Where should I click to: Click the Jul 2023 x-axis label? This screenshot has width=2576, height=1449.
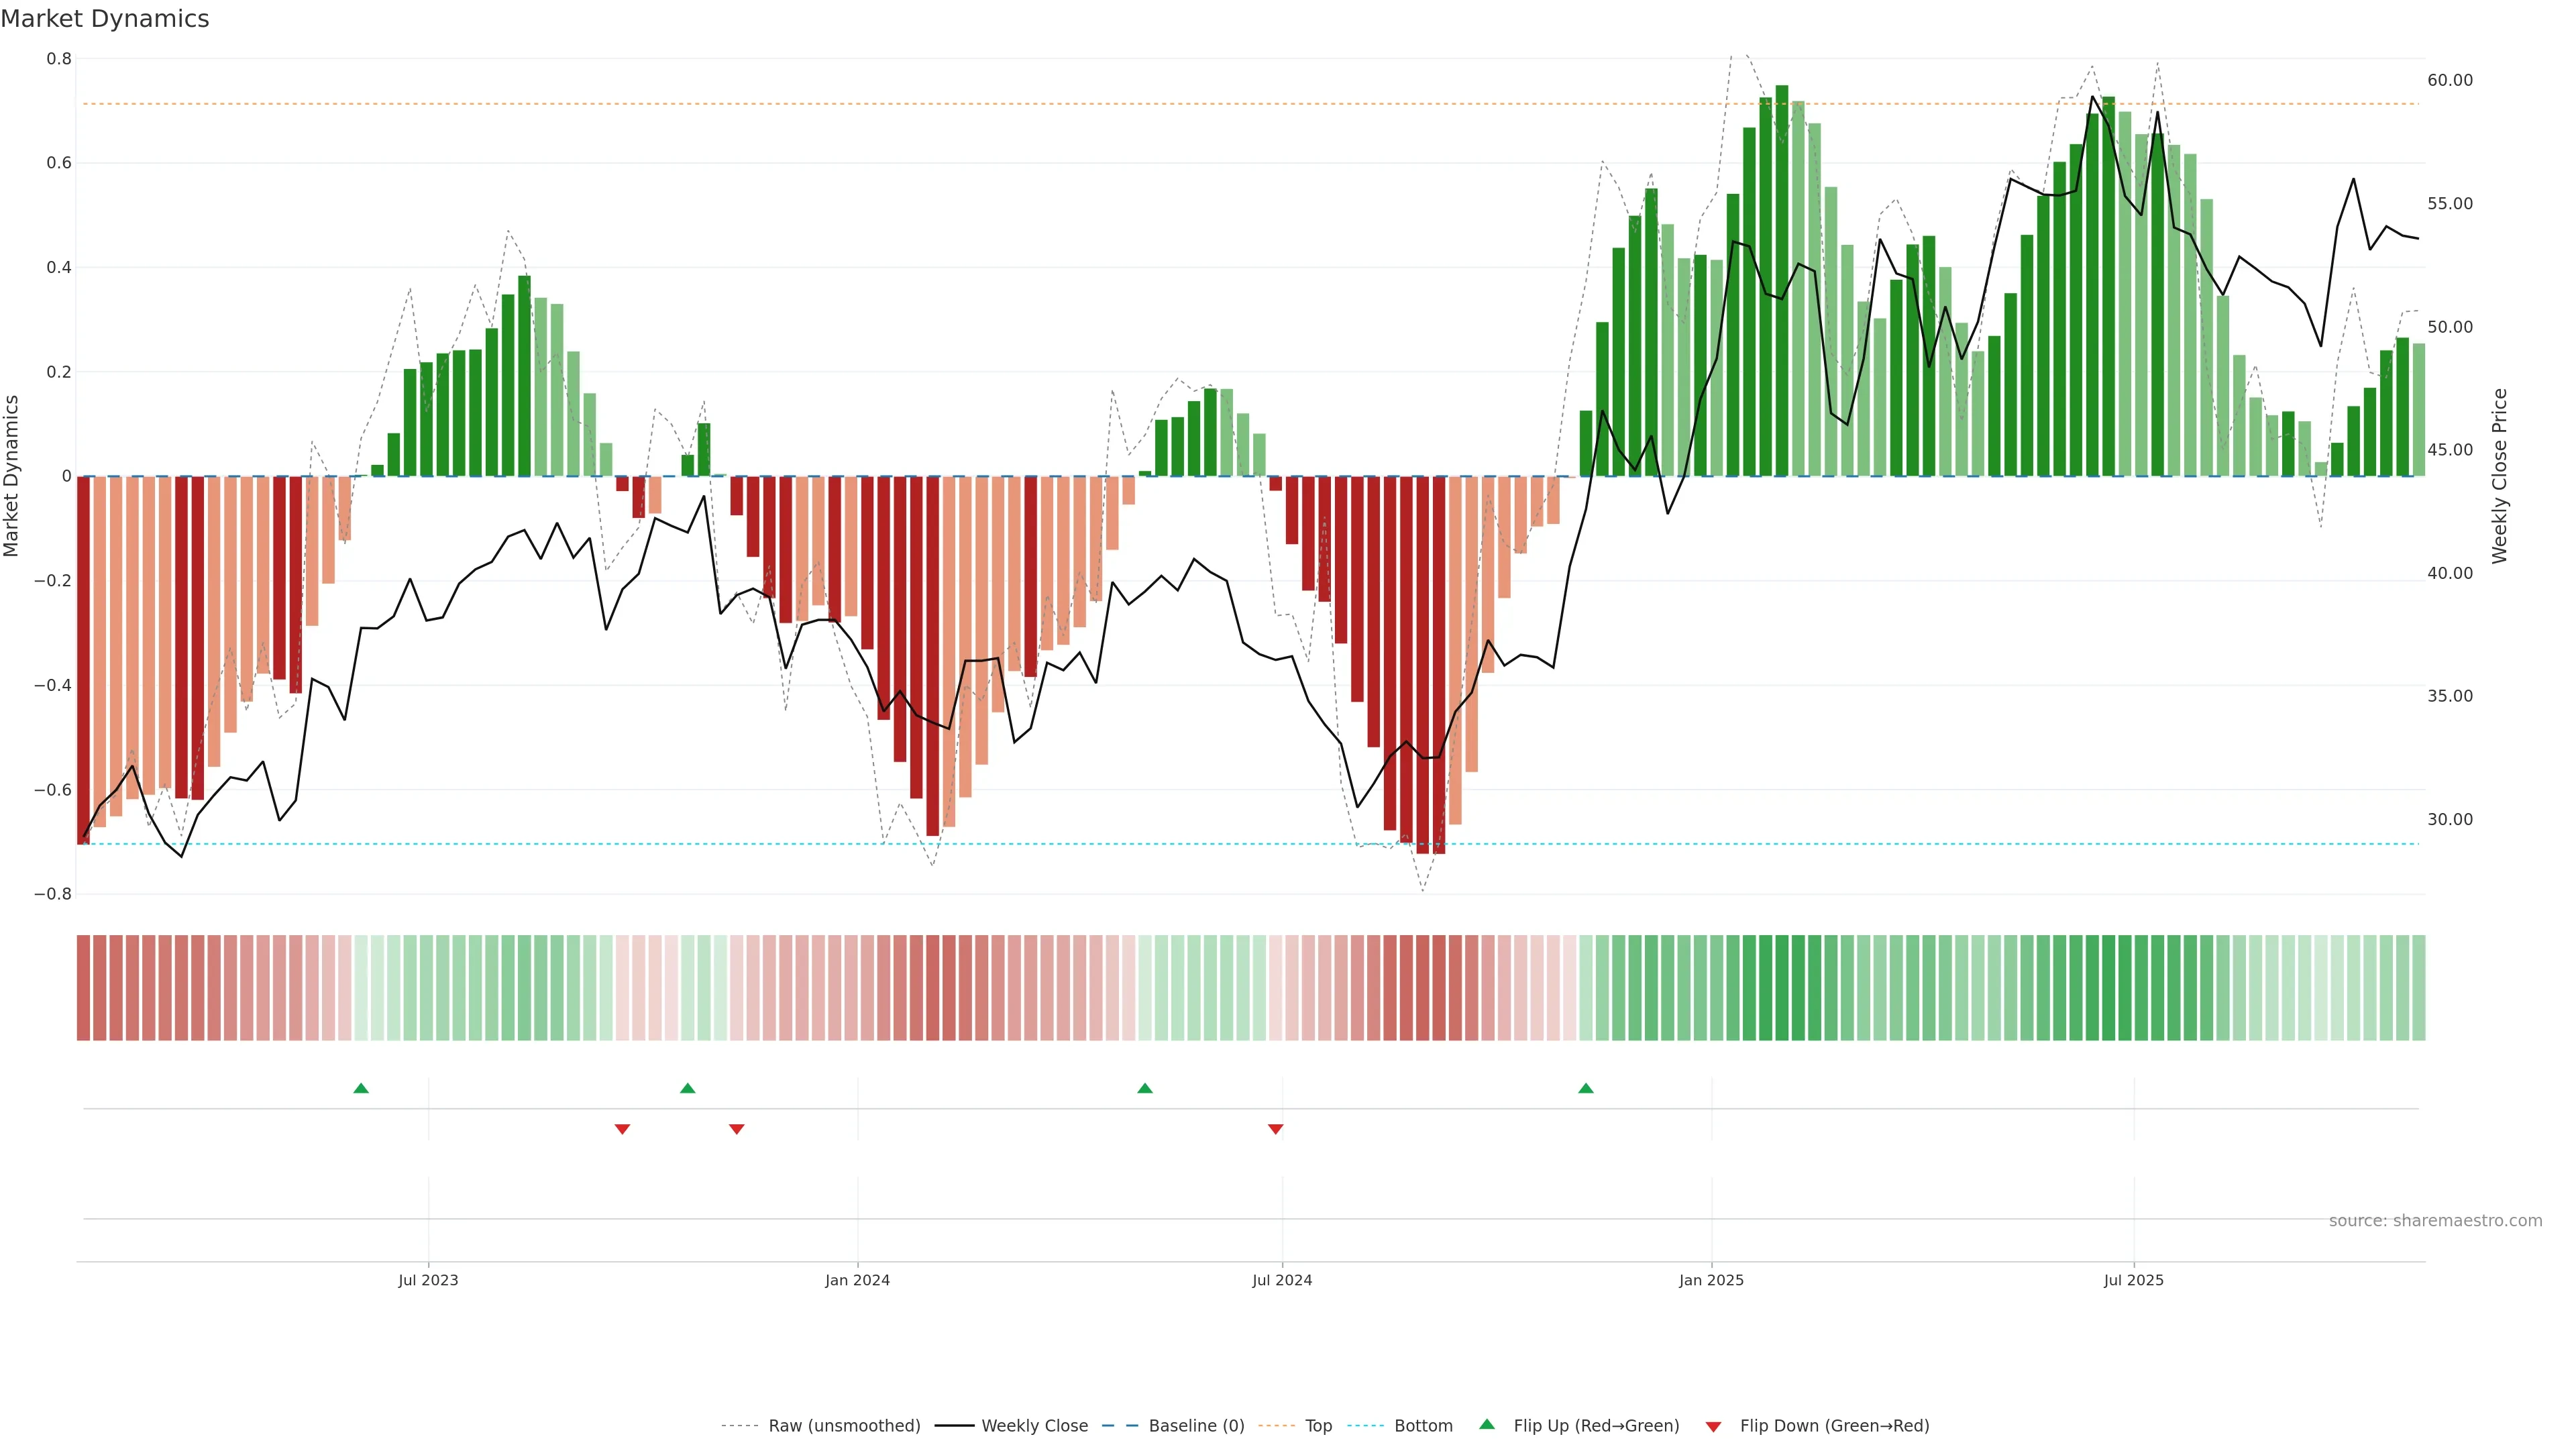(x=428, y=1280)
